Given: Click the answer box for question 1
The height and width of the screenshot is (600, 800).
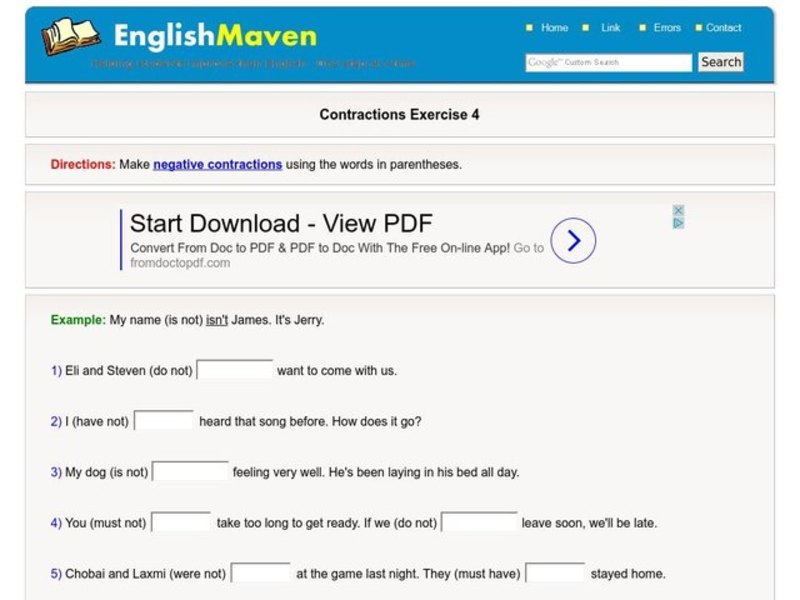Looking at the screenshot, I should coord(236,369).
